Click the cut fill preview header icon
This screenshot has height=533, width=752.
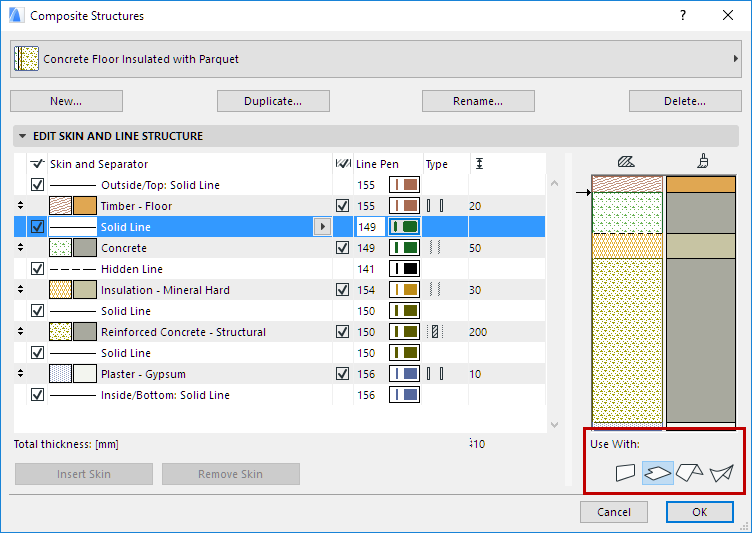tap(626, 162)
